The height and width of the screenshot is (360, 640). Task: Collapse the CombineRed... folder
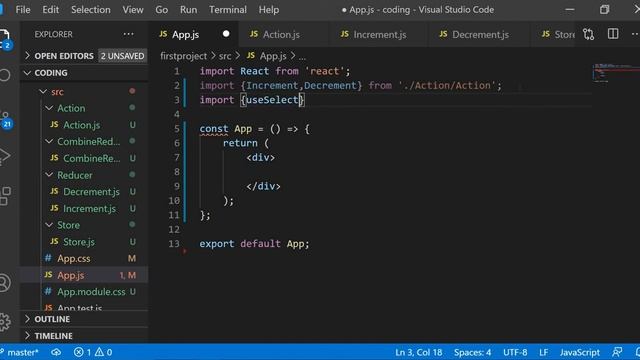click(x=83, y=141)
